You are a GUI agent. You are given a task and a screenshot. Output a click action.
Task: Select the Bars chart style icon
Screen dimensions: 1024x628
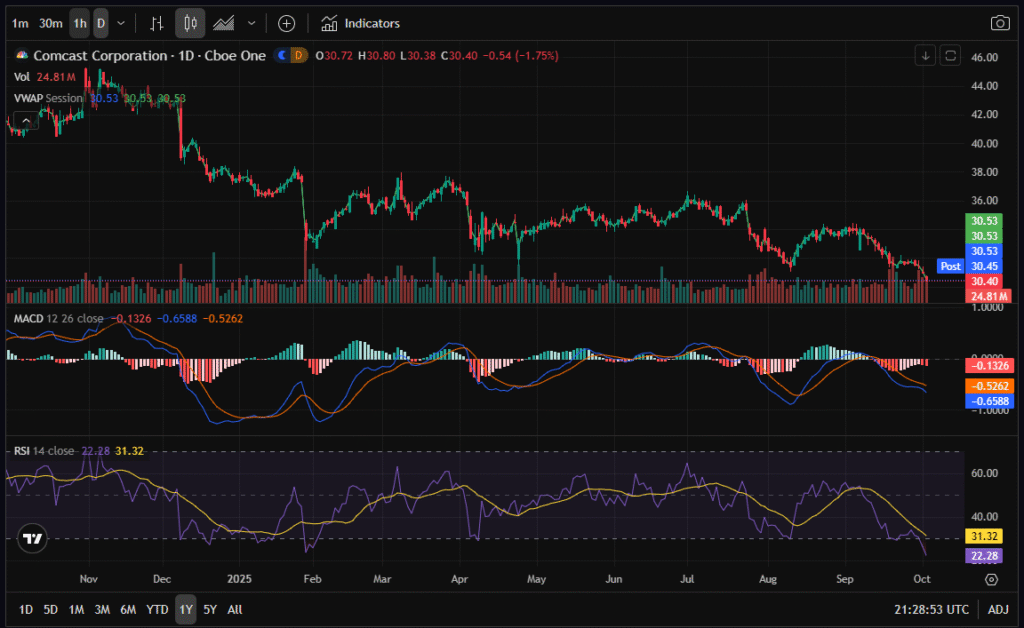pyautogui.click(x=156, y=23)
